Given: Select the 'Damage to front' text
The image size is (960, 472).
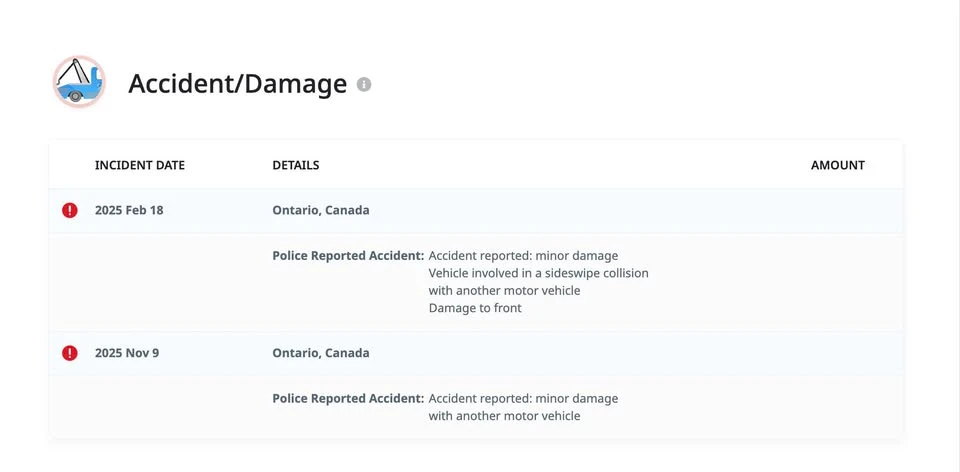Looking at the screenshot, I should 475,309.
